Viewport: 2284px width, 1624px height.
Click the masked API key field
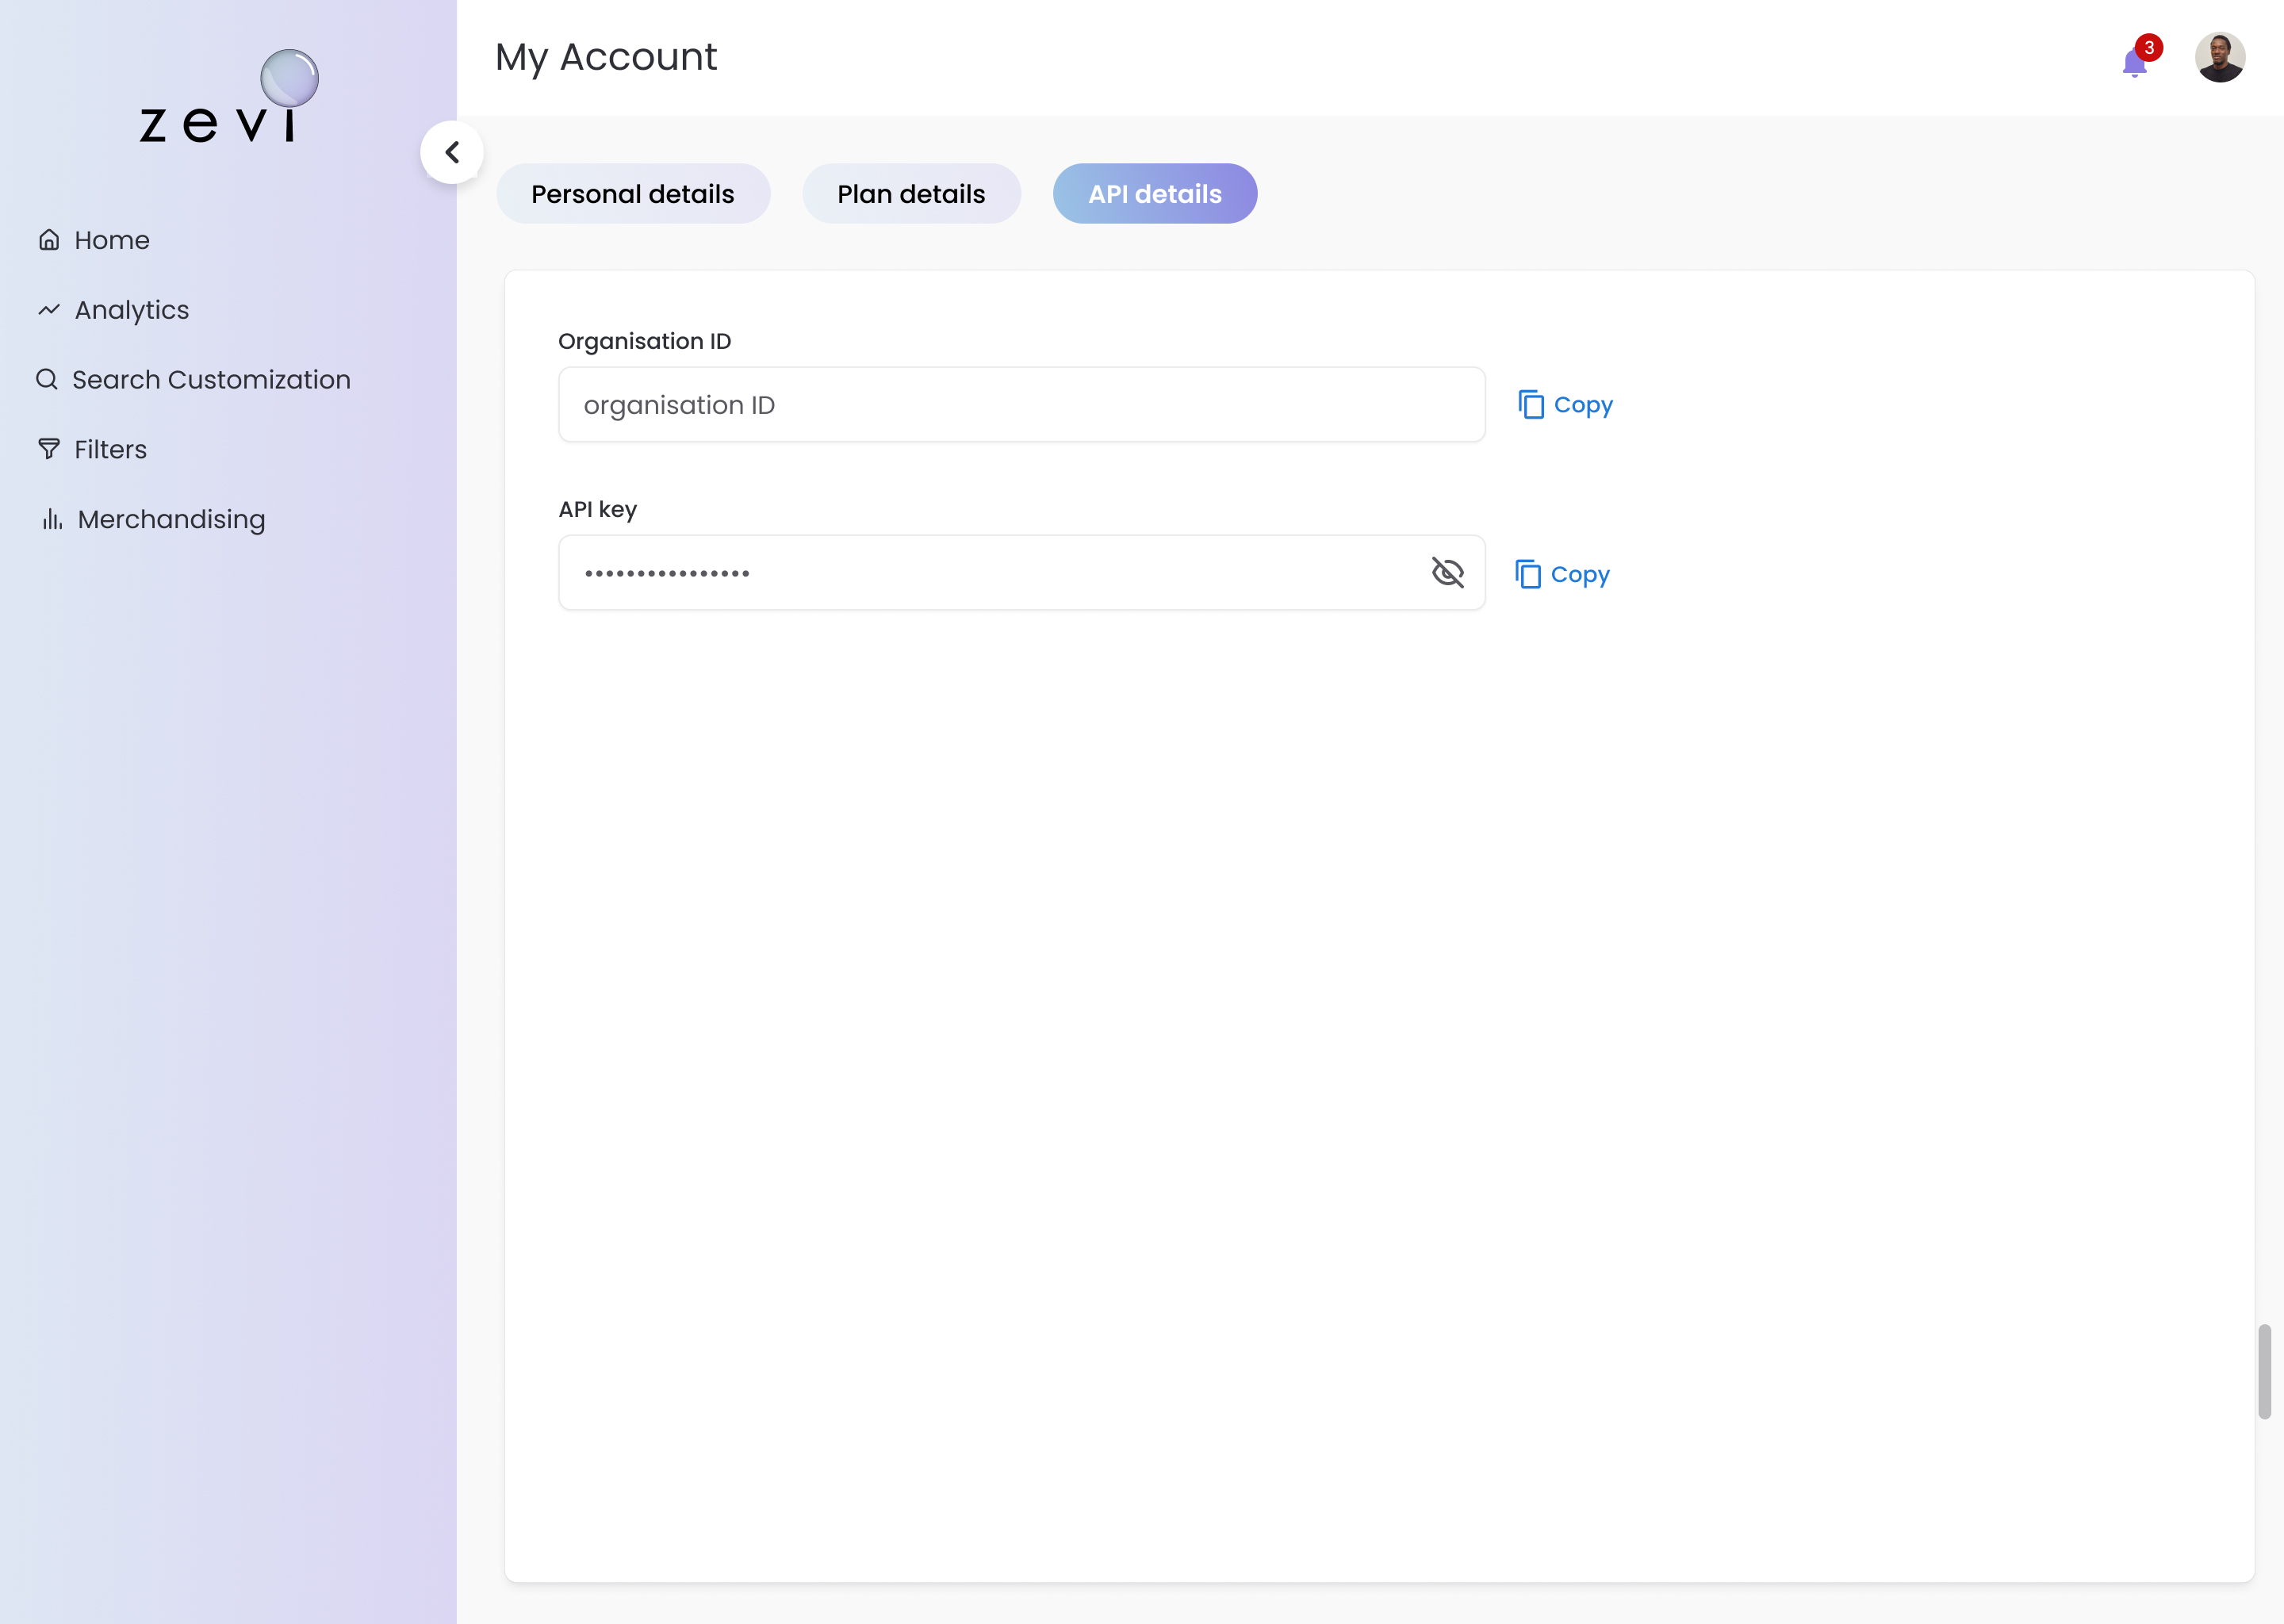[x=990, y=572]
